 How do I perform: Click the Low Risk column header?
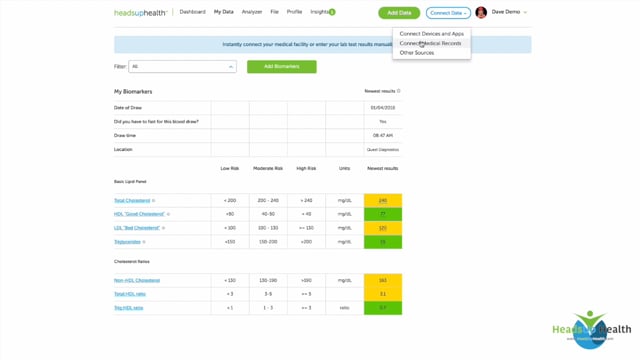coord(230,168)
